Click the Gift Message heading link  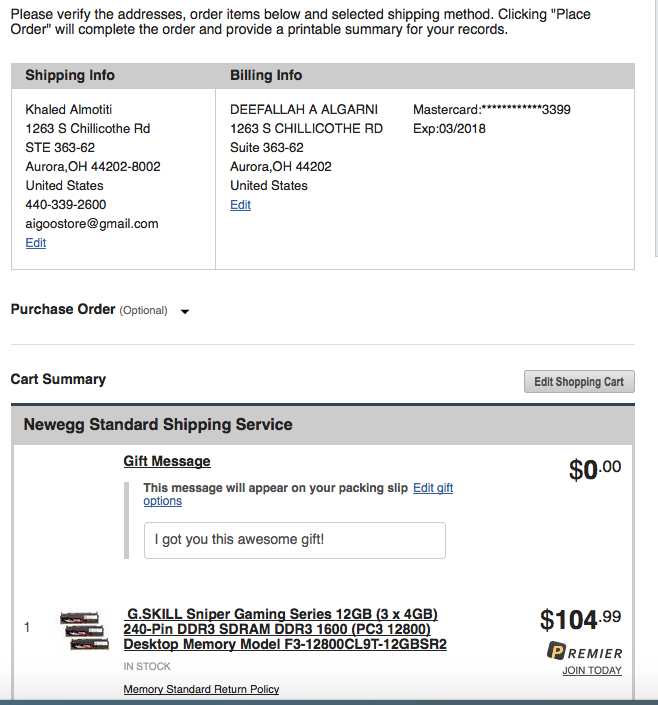pos(167,461)
